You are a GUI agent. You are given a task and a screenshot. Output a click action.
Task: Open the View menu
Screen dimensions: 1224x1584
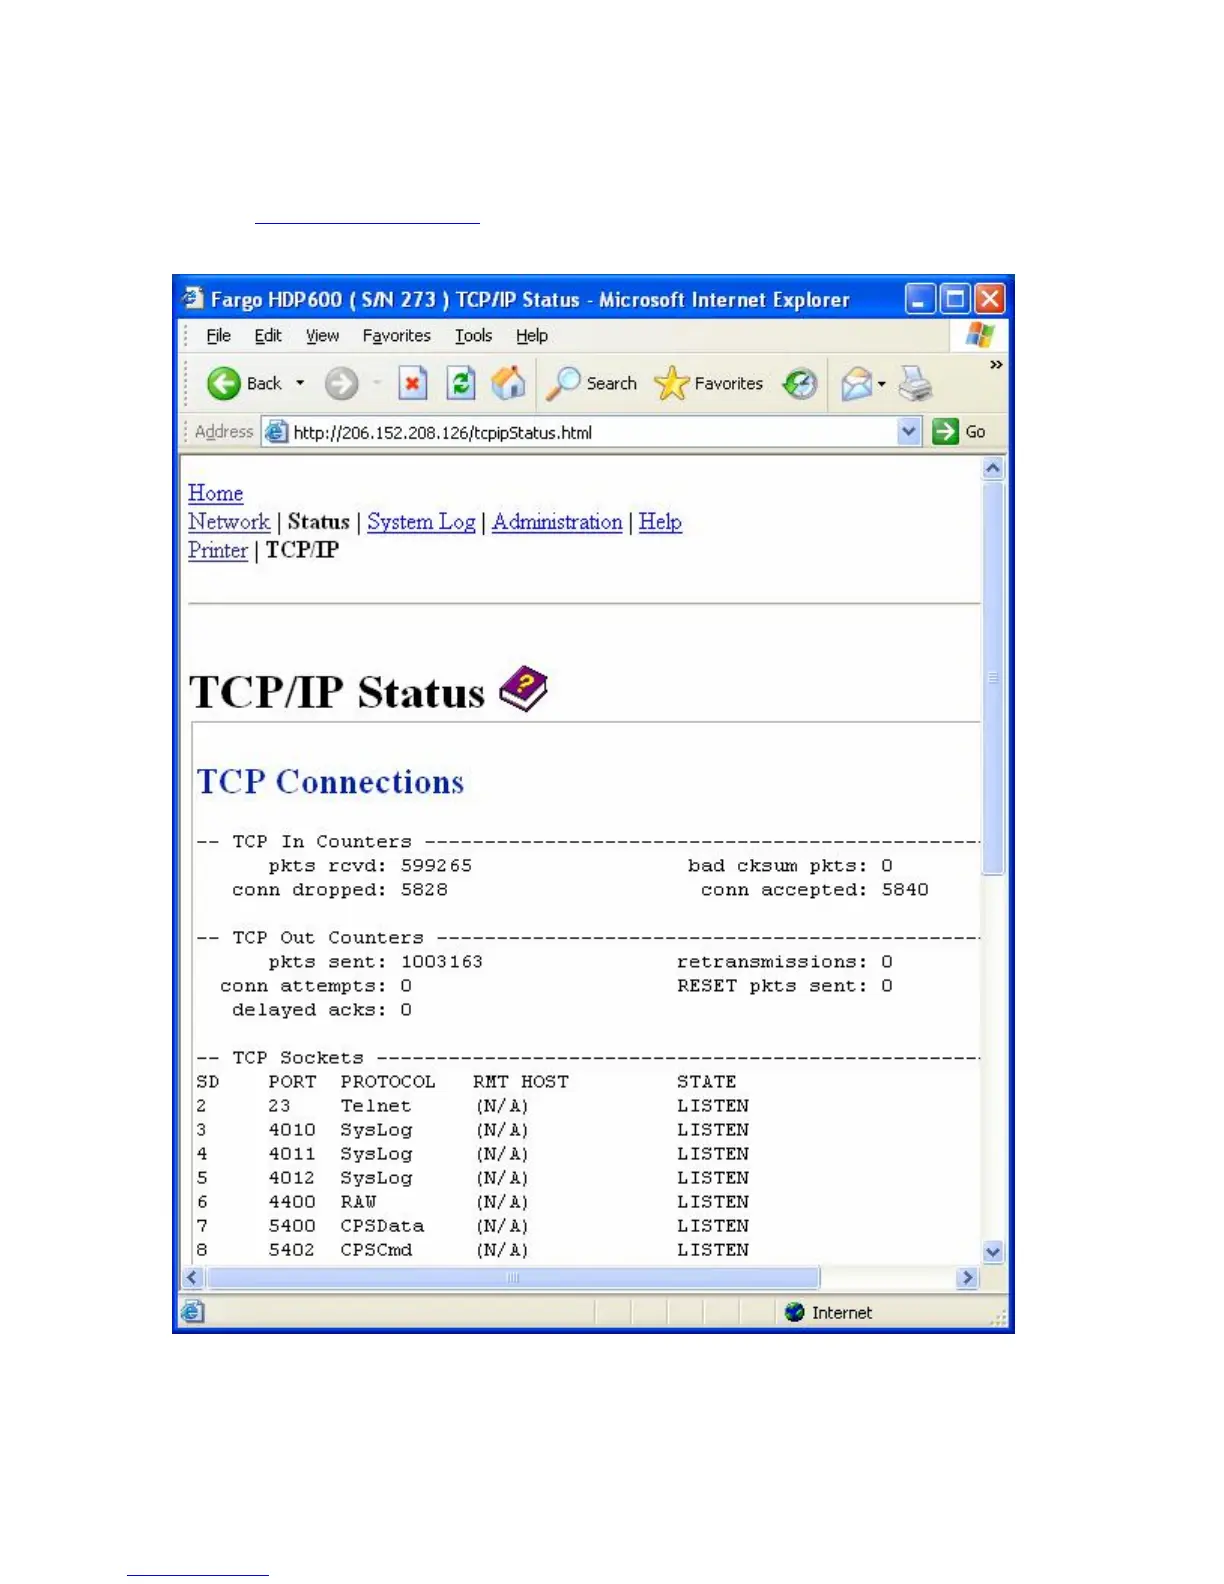pos(322,336)
